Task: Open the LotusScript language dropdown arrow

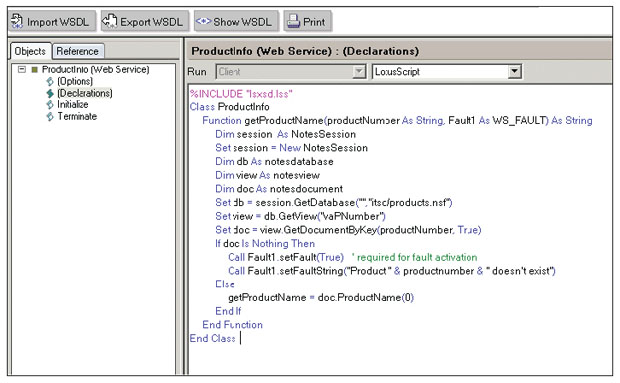Action: (514, 72)
